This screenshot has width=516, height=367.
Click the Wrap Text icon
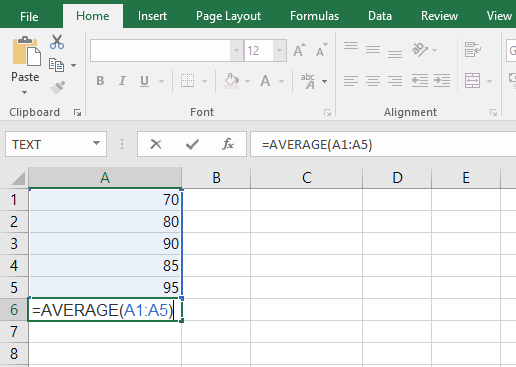473,50
